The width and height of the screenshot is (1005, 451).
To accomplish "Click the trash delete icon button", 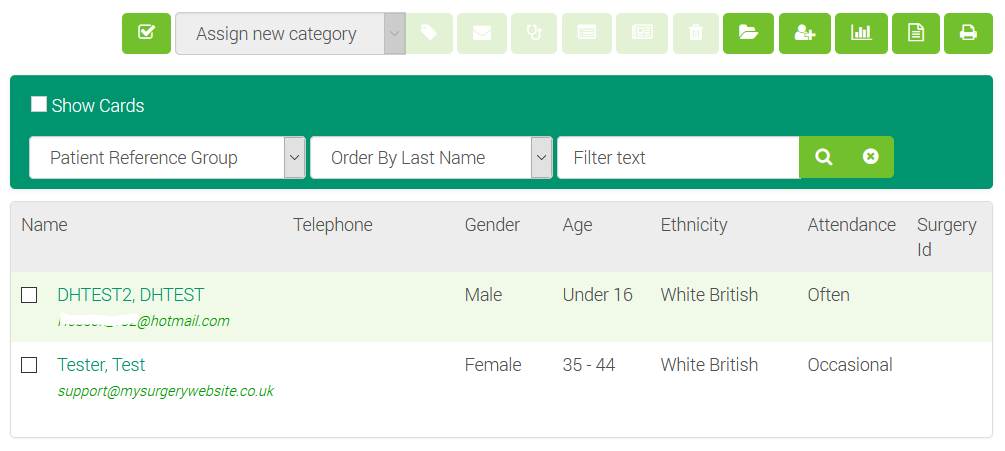I will point(696,33).
